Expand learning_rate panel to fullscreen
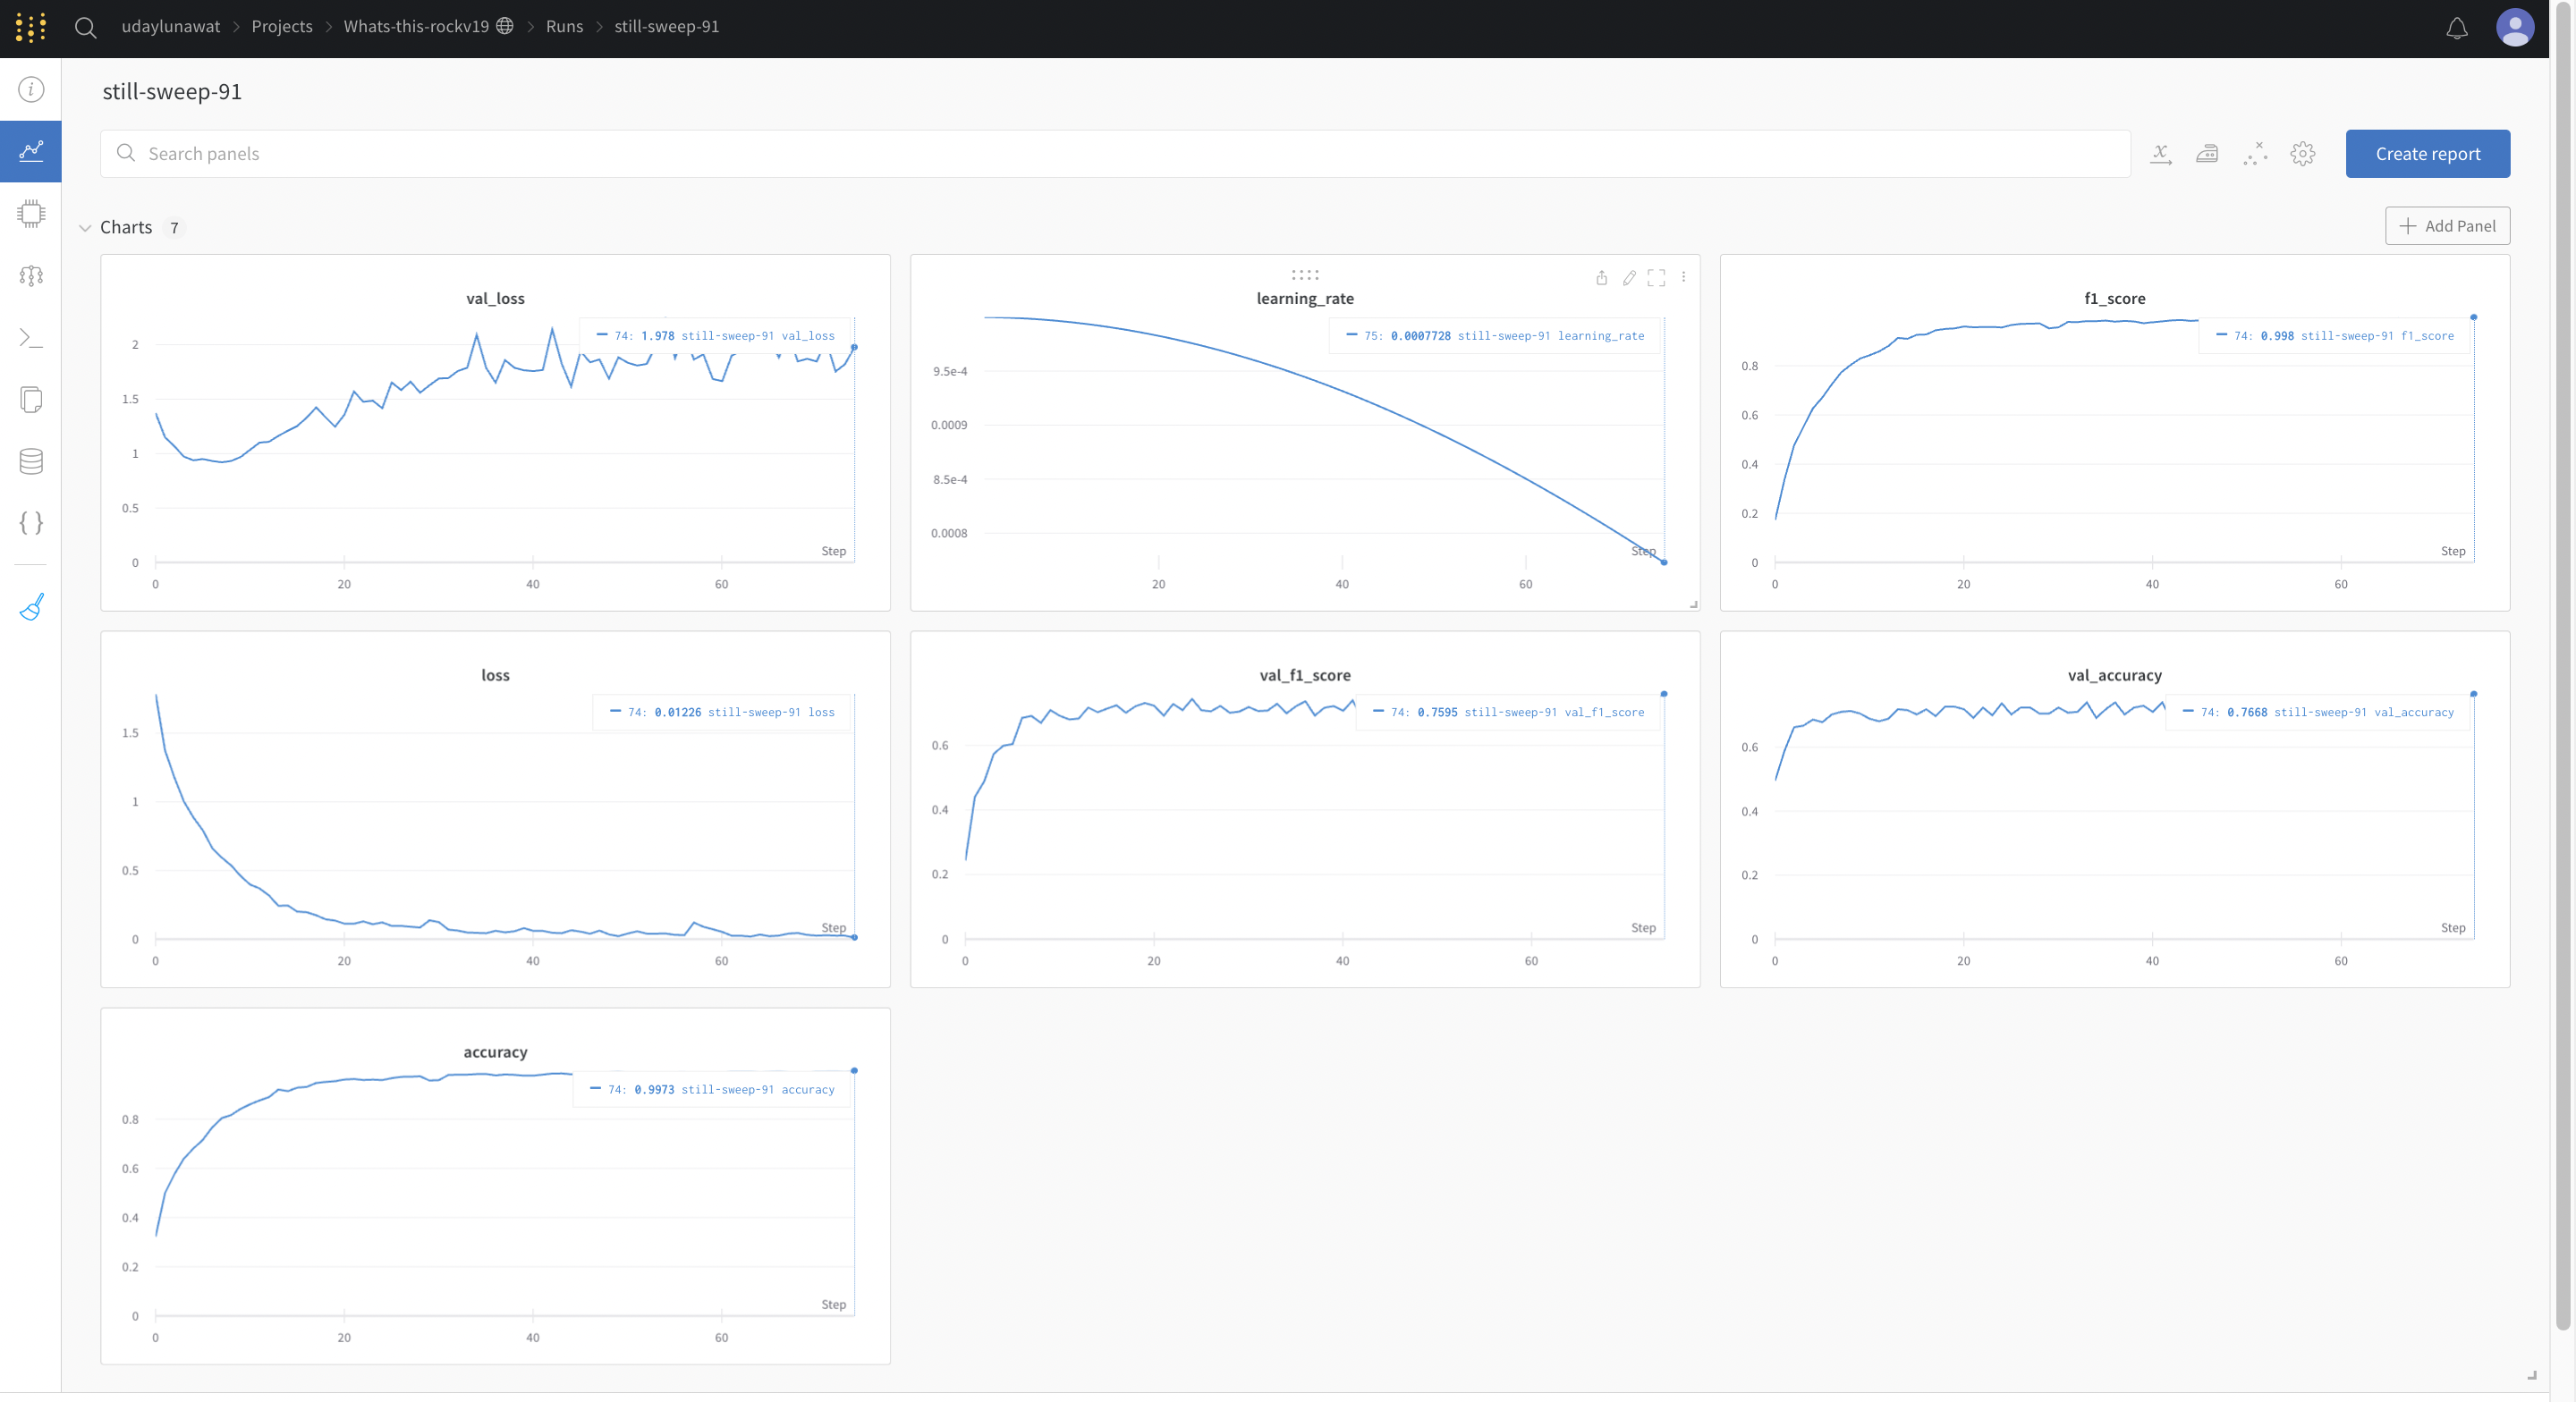 coord(1656,278)
